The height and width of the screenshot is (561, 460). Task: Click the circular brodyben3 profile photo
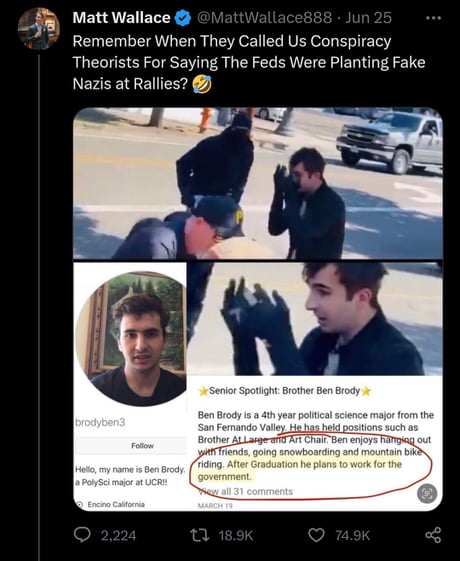point(131,338)
